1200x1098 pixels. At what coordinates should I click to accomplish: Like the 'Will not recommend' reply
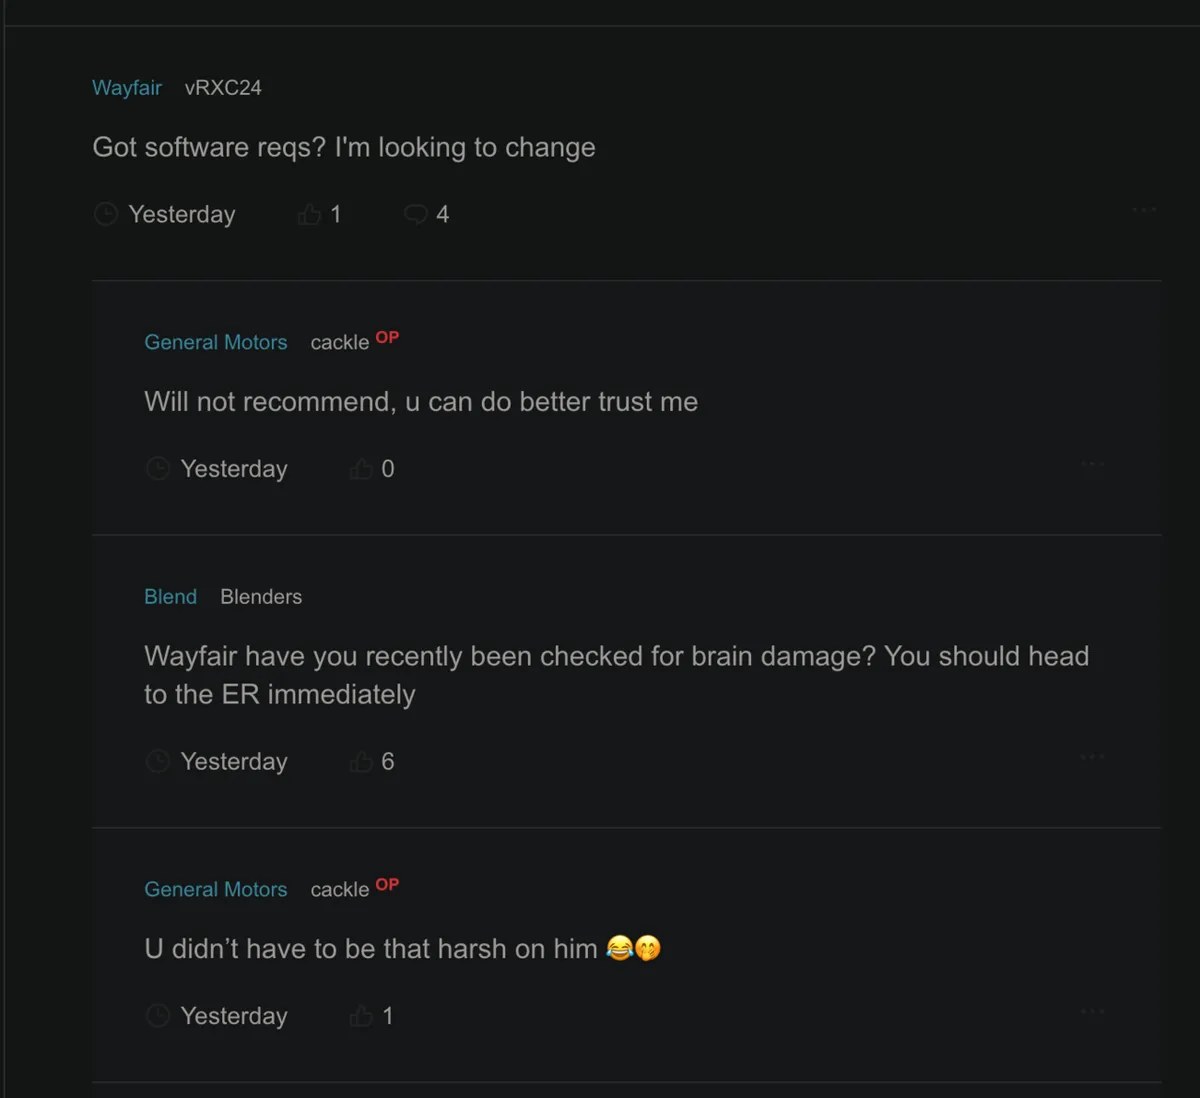click(361, 469)
